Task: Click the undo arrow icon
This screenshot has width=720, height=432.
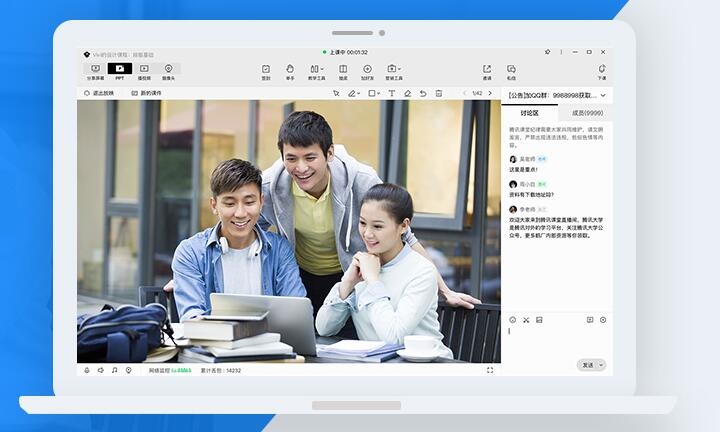Action: (x=423, y=93)
